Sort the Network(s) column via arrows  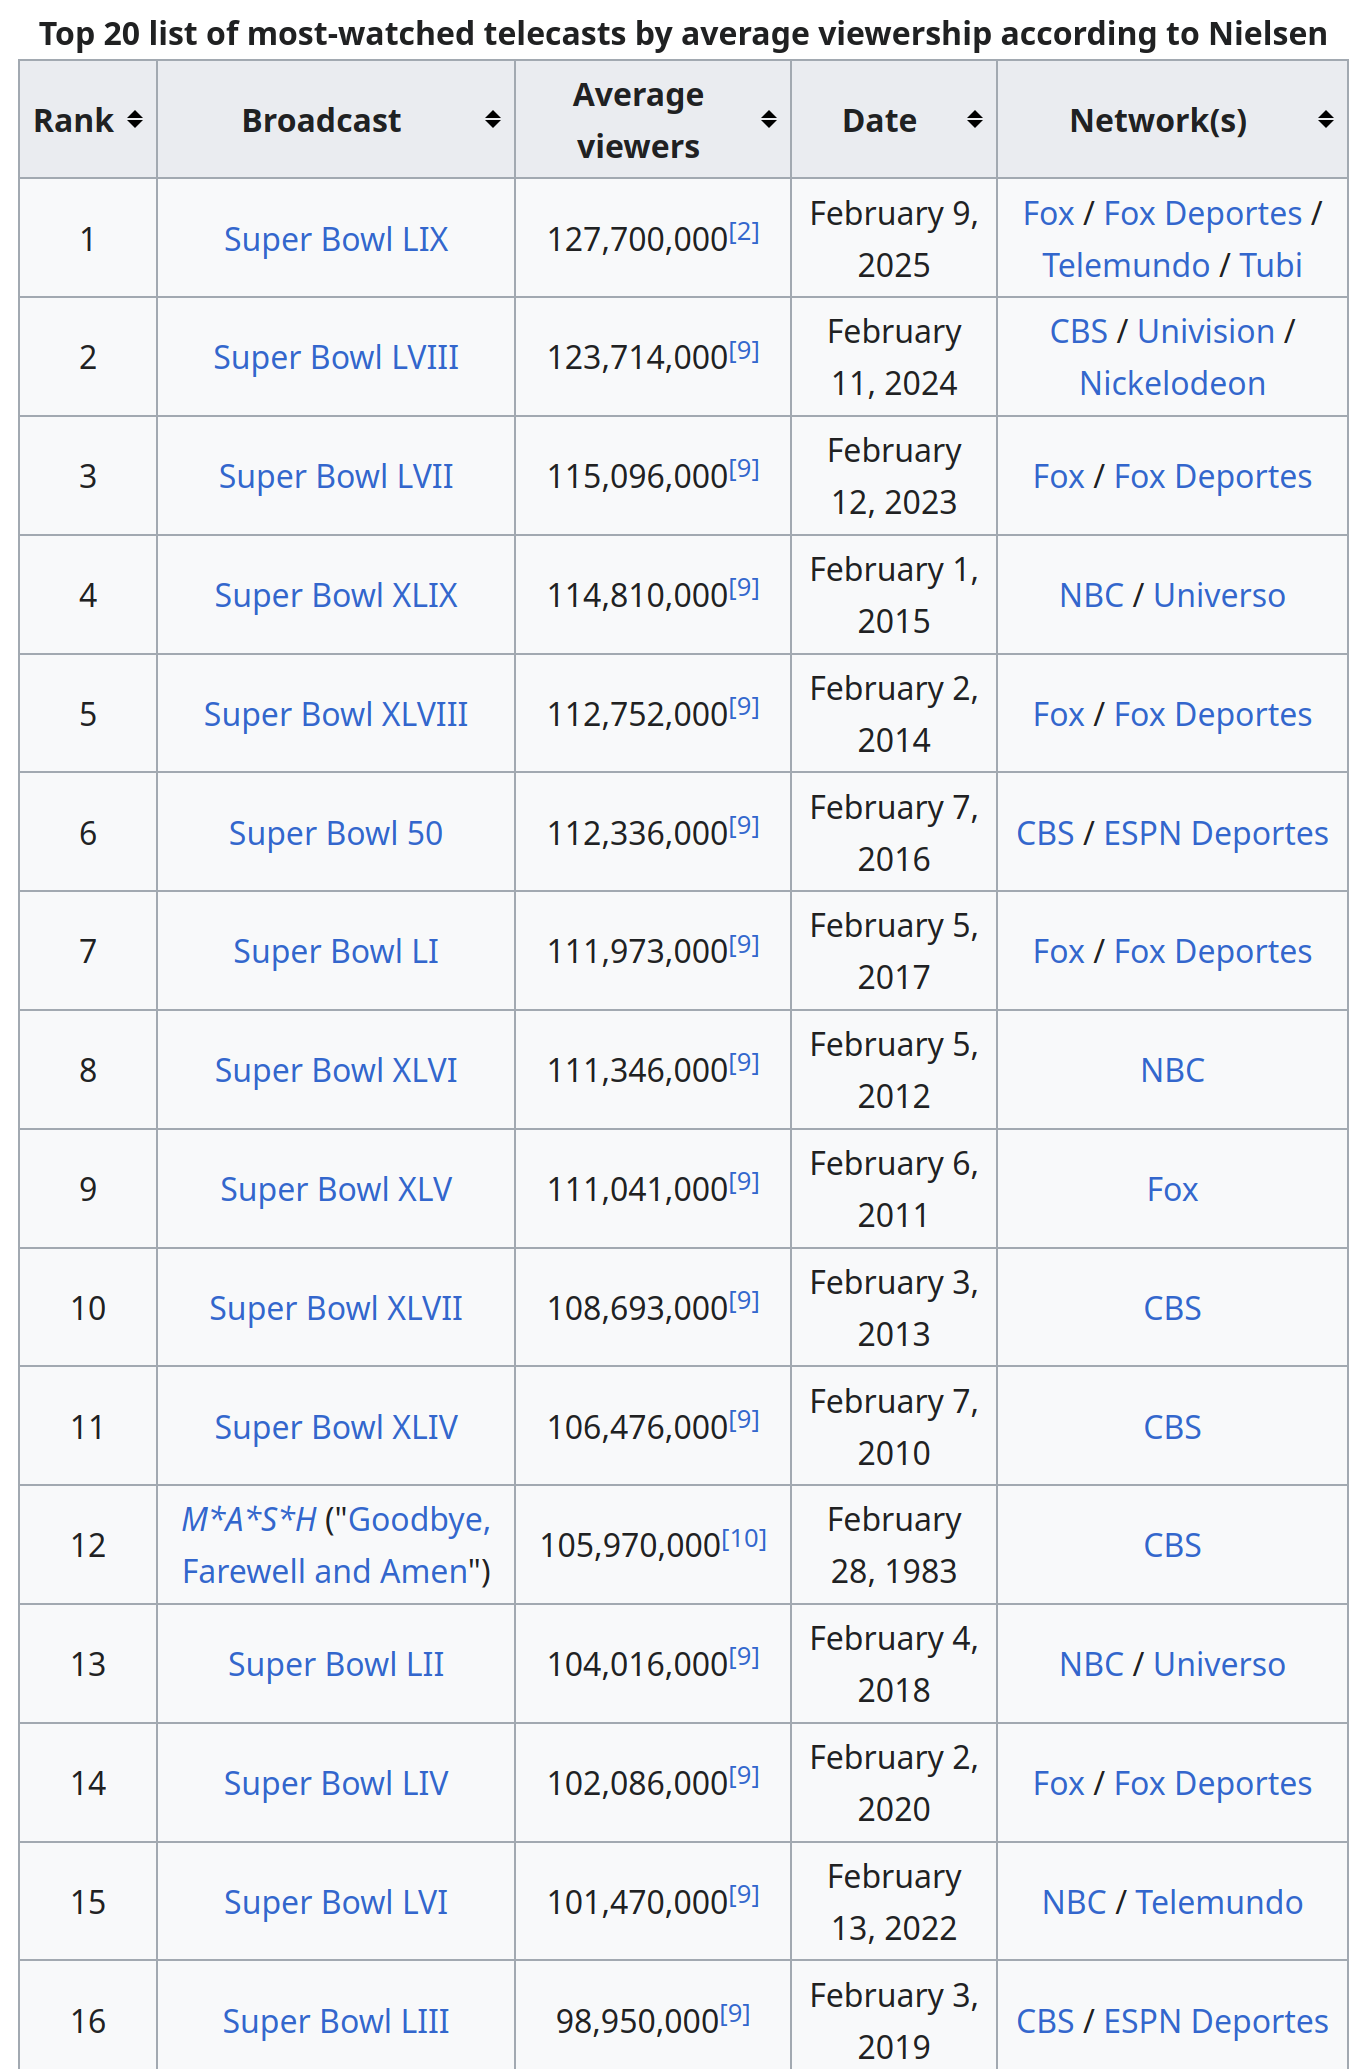click(1325, 120)
